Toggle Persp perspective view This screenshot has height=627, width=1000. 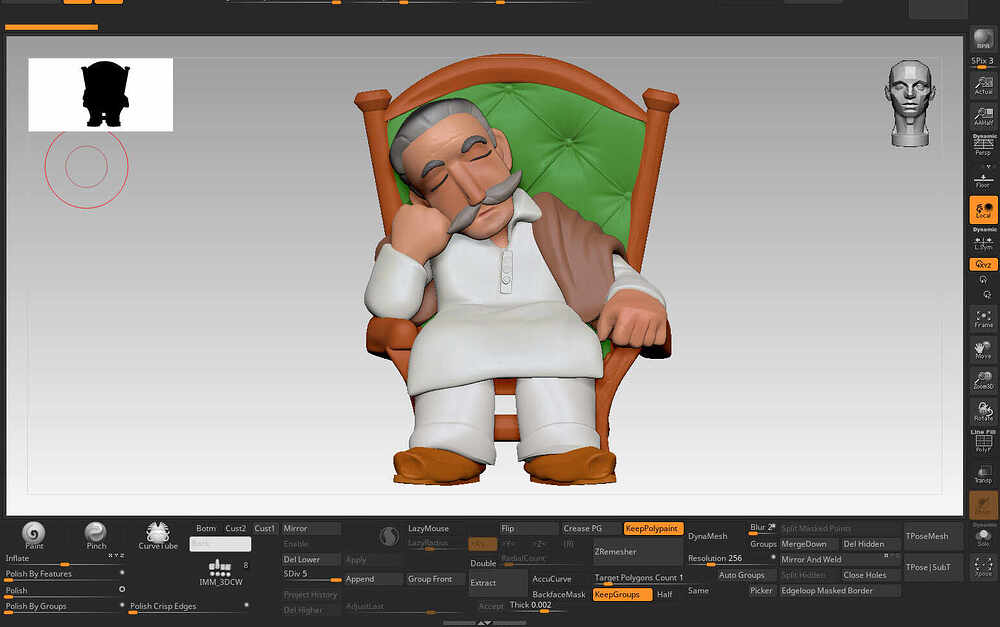pyautogui.click(x=983, y=145)
